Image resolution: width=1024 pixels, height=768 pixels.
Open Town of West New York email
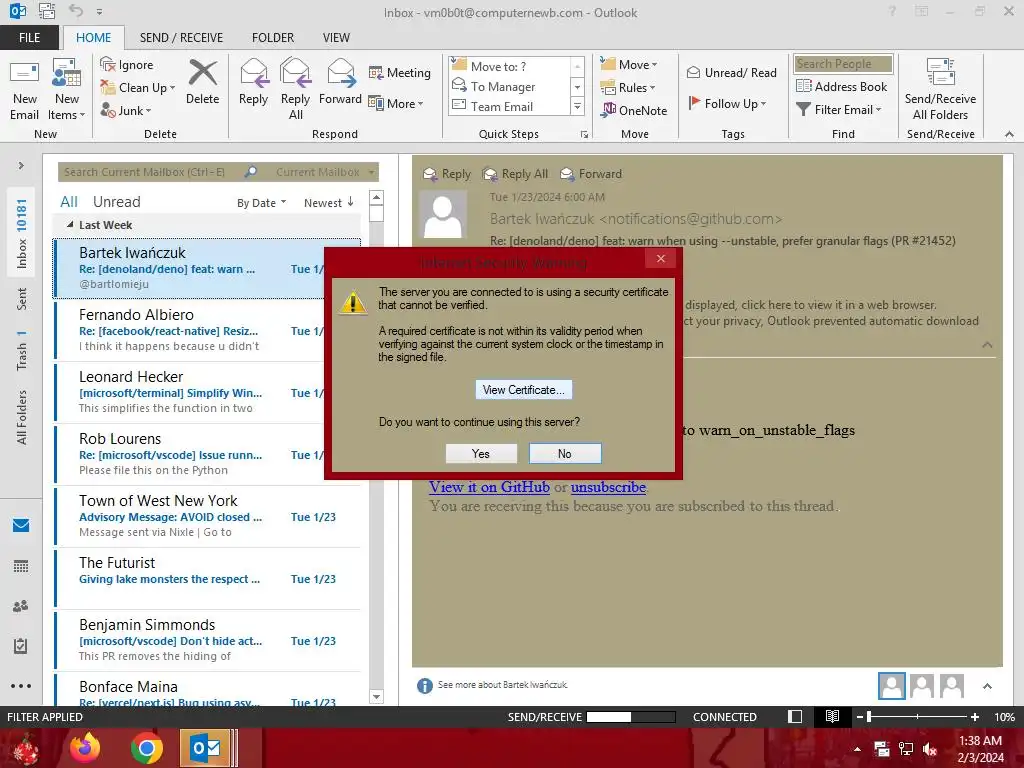(208, 516)
